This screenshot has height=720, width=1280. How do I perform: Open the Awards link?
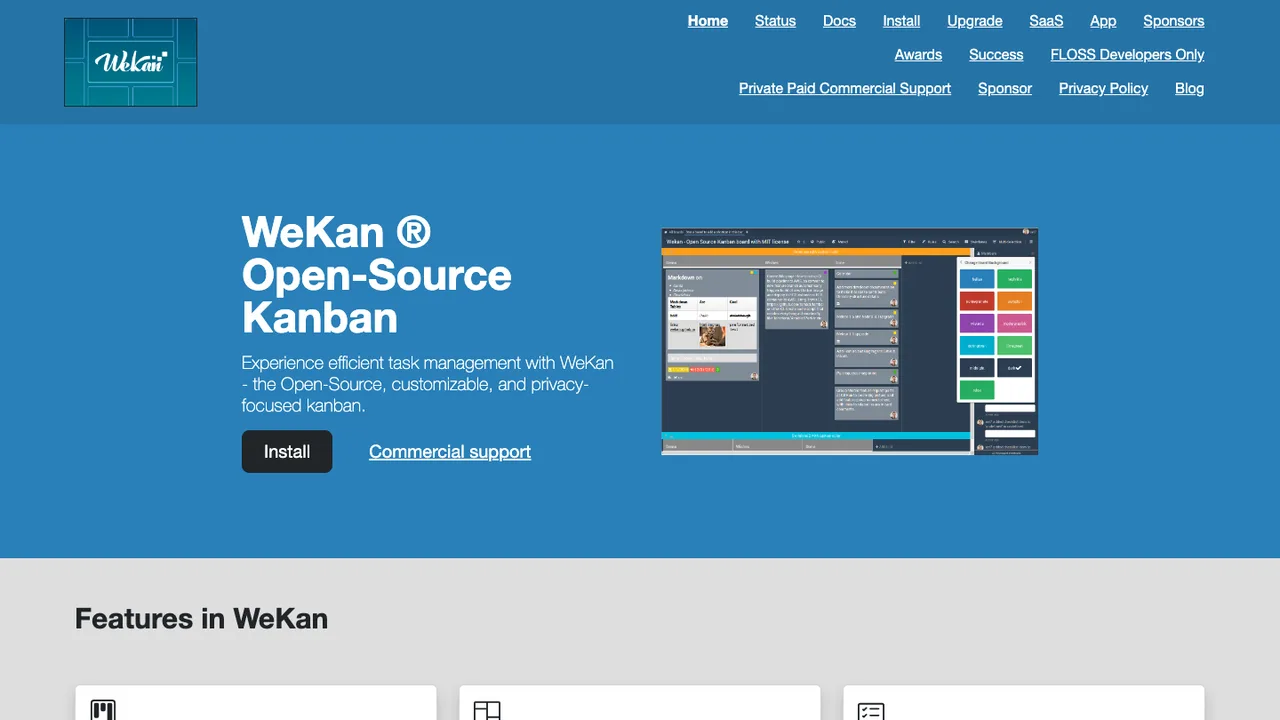918,55
